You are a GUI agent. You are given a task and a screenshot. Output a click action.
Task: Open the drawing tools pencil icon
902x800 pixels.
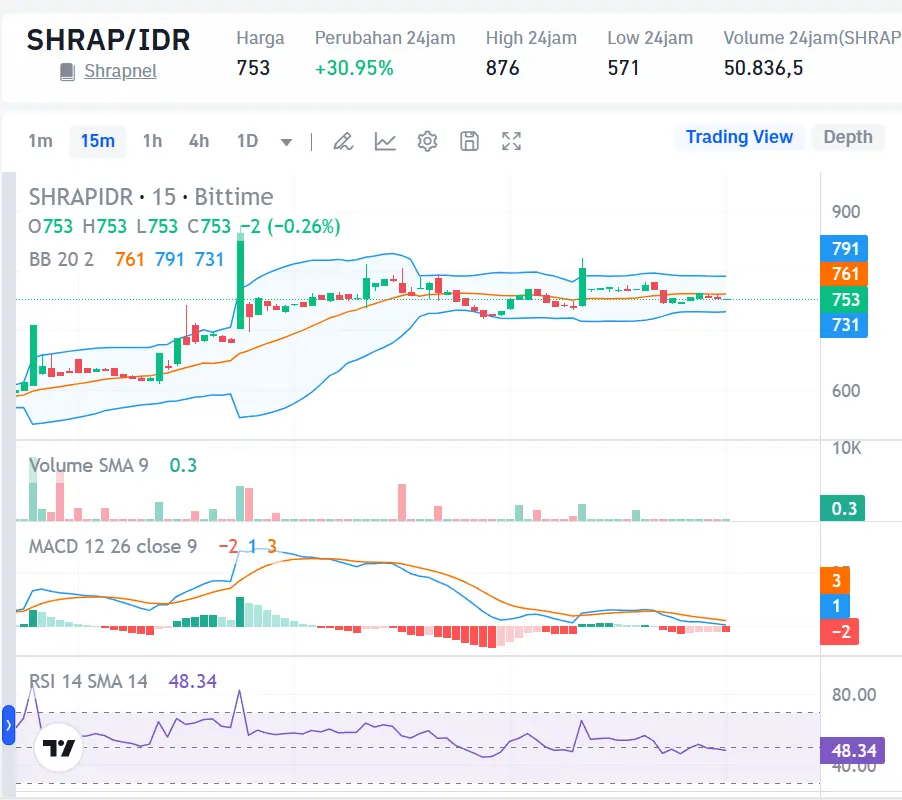343,141
